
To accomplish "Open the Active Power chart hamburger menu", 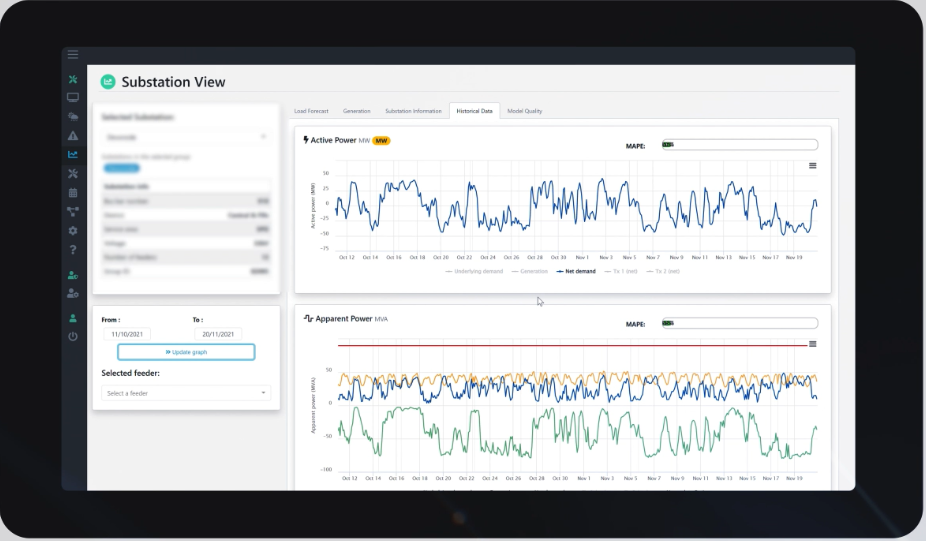I will [813, 166].
